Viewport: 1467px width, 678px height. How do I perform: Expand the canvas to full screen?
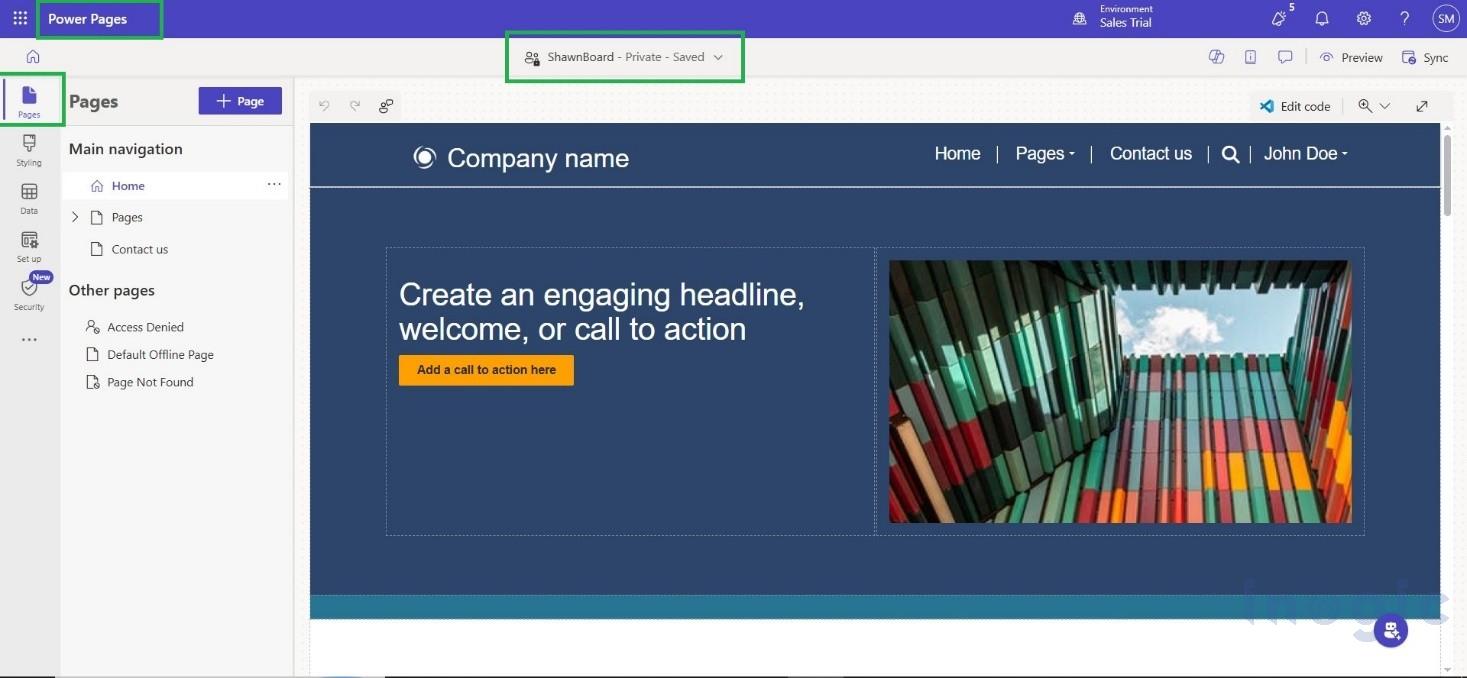tap(1422, 106)
